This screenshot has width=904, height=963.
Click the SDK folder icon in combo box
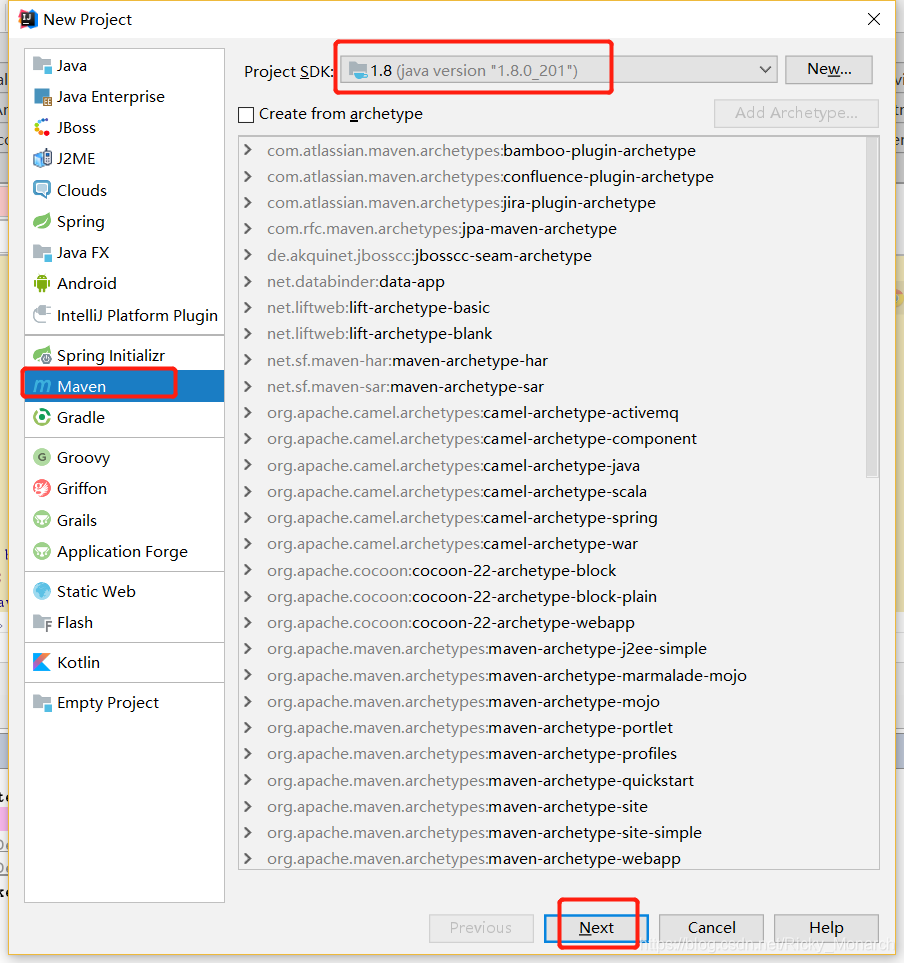[x=358, y=71]
